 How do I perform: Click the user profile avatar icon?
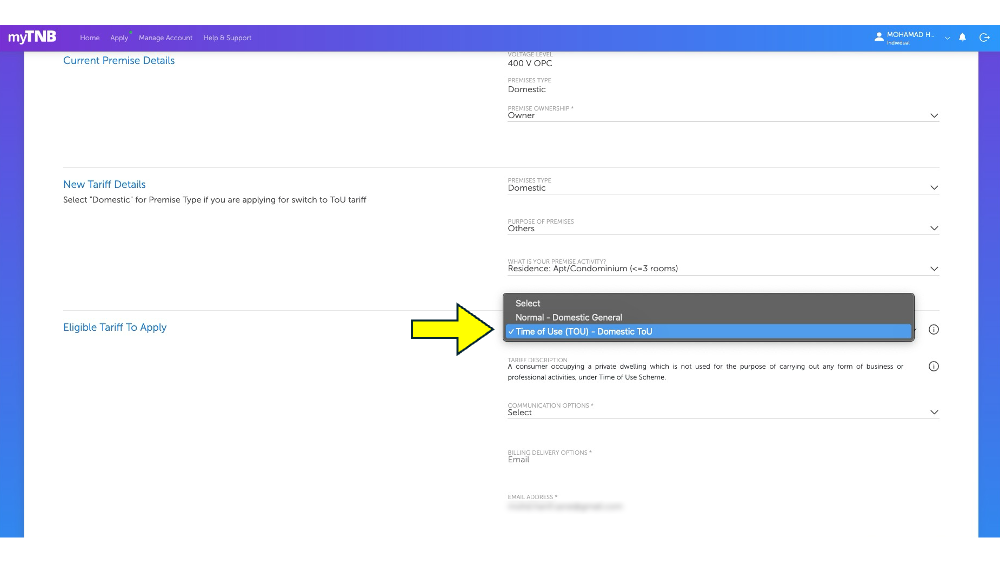click(879, 37)
